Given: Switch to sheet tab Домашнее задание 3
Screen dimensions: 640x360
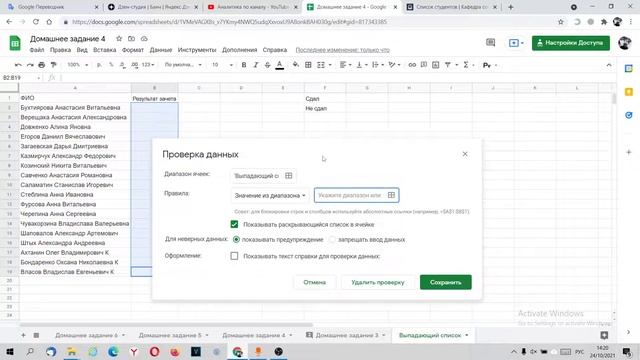Looking at the screenshot, I should pos(347,335).
